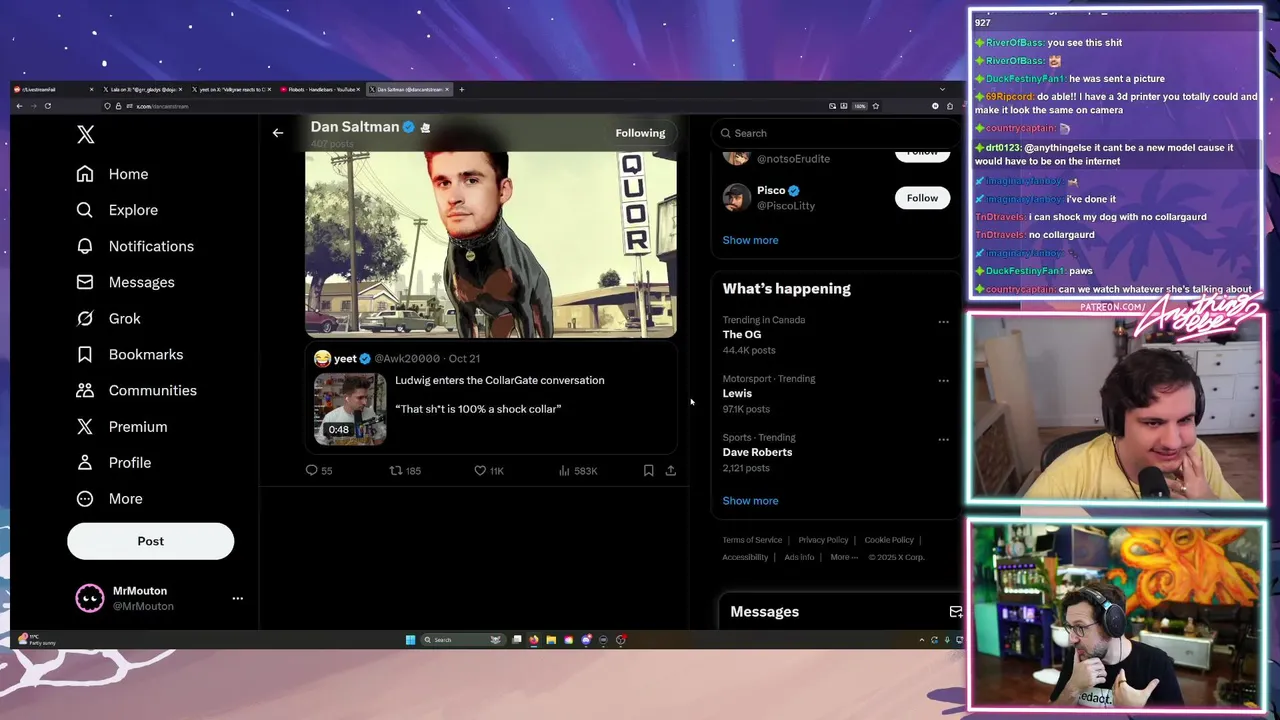The height and width of the screenshot is (720, 1280).
Task: Click Show more under What's happening
Action: (750, 501)
